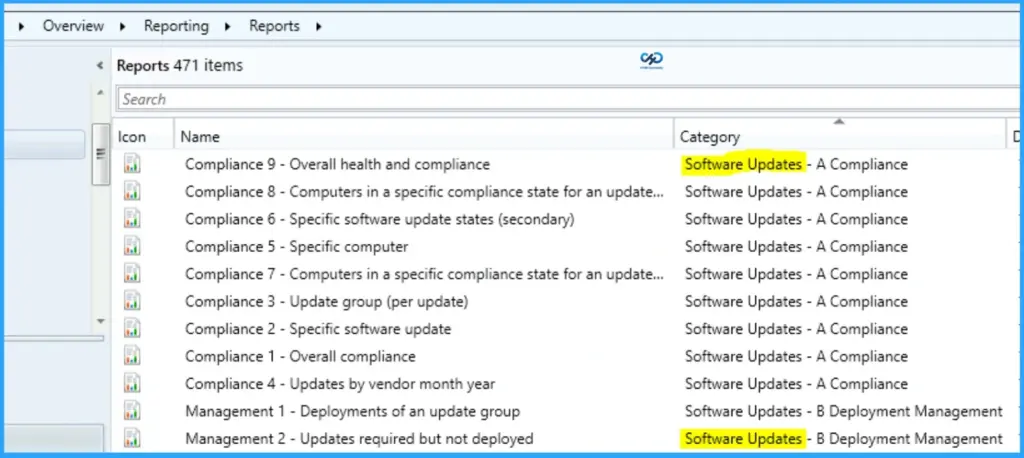Click report icon for Management 2 row
The image size is (1024, 458).
pyautogui.click(x=132, y=438)
